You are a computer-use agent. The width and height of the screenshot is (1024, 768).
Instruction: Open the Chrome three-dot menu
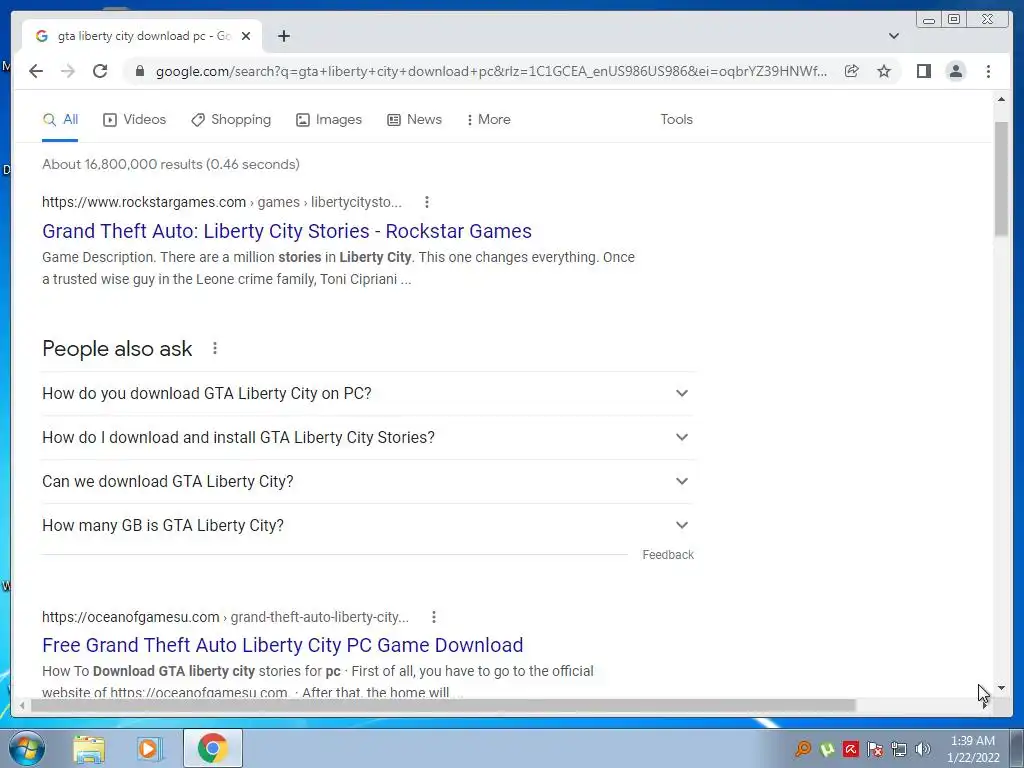click(x=988, y=71)
